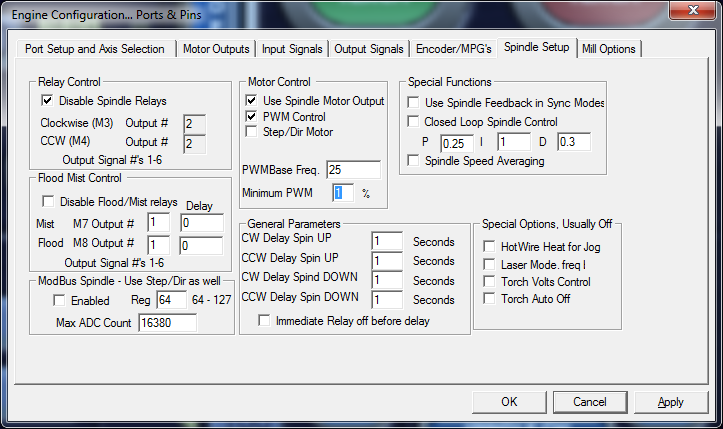The image size is (723, 429).
Task: Click the Cancel button
Action: [x=591, y=402]
